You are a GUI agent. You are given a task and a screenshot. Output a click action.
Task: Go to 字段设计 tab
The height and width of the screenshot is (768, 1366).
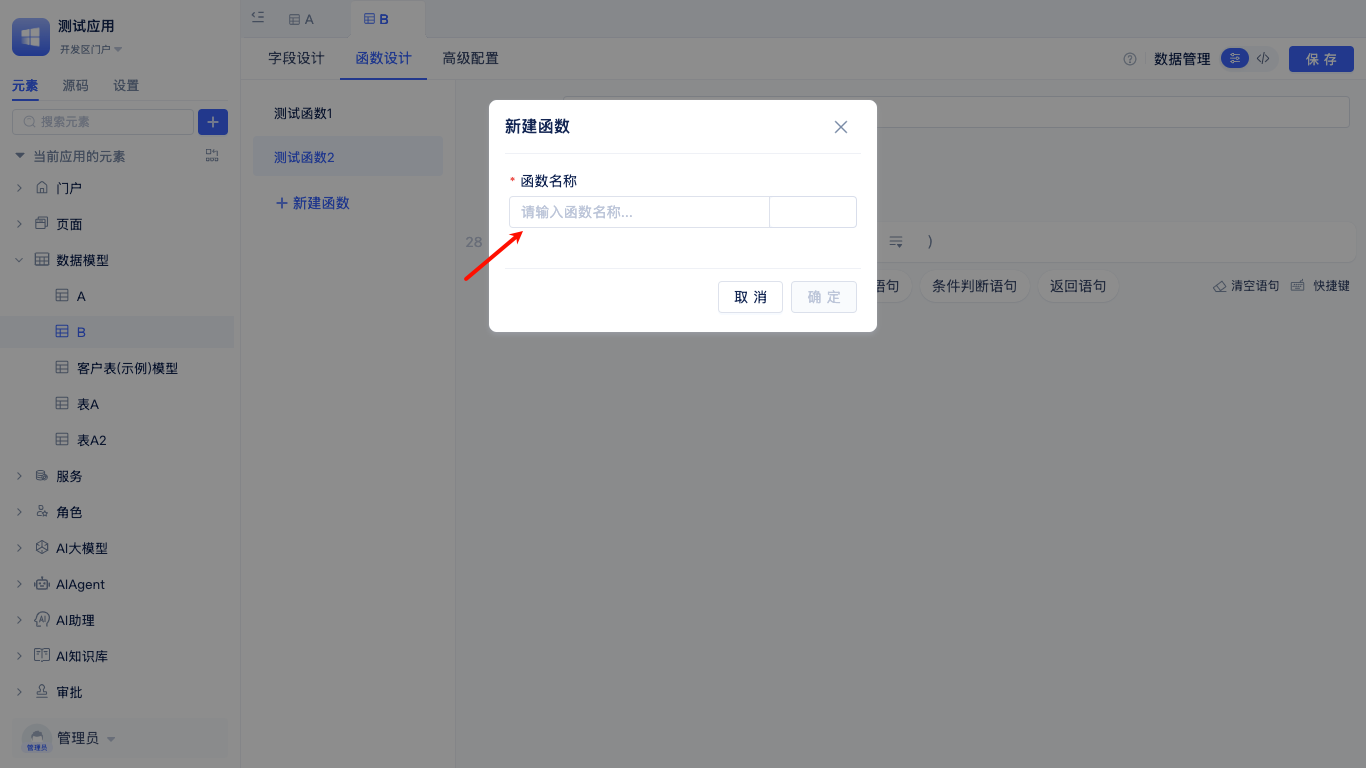point(296,59)
